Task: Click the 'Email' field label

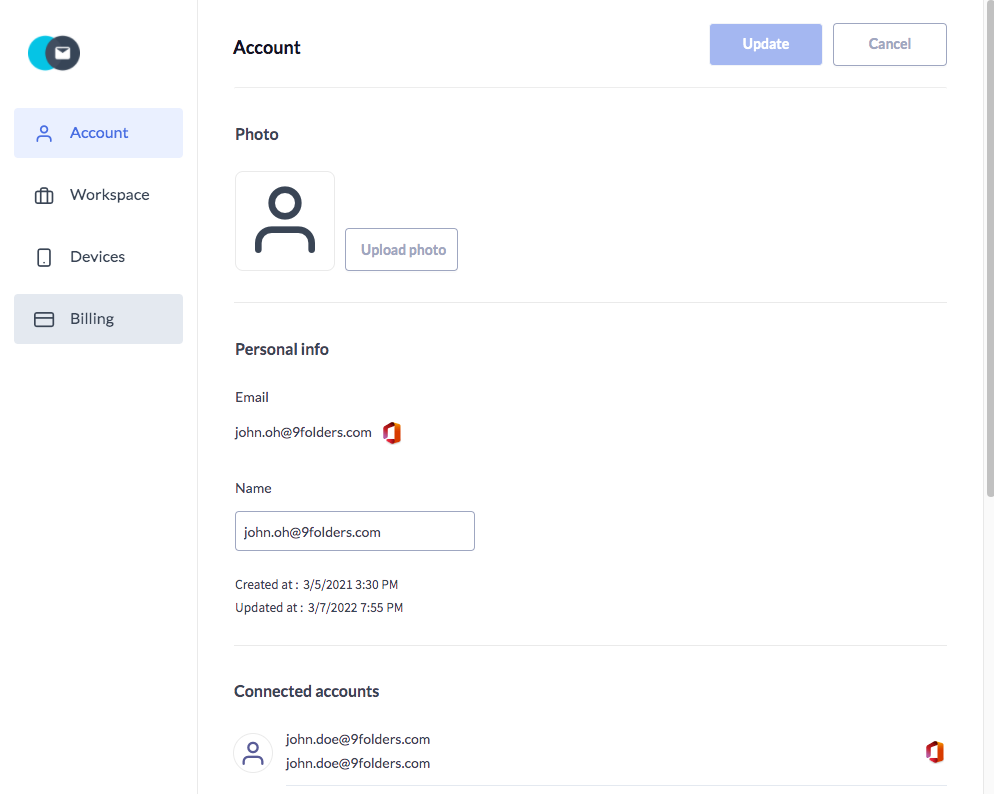Action: click(x=252, y=397)
